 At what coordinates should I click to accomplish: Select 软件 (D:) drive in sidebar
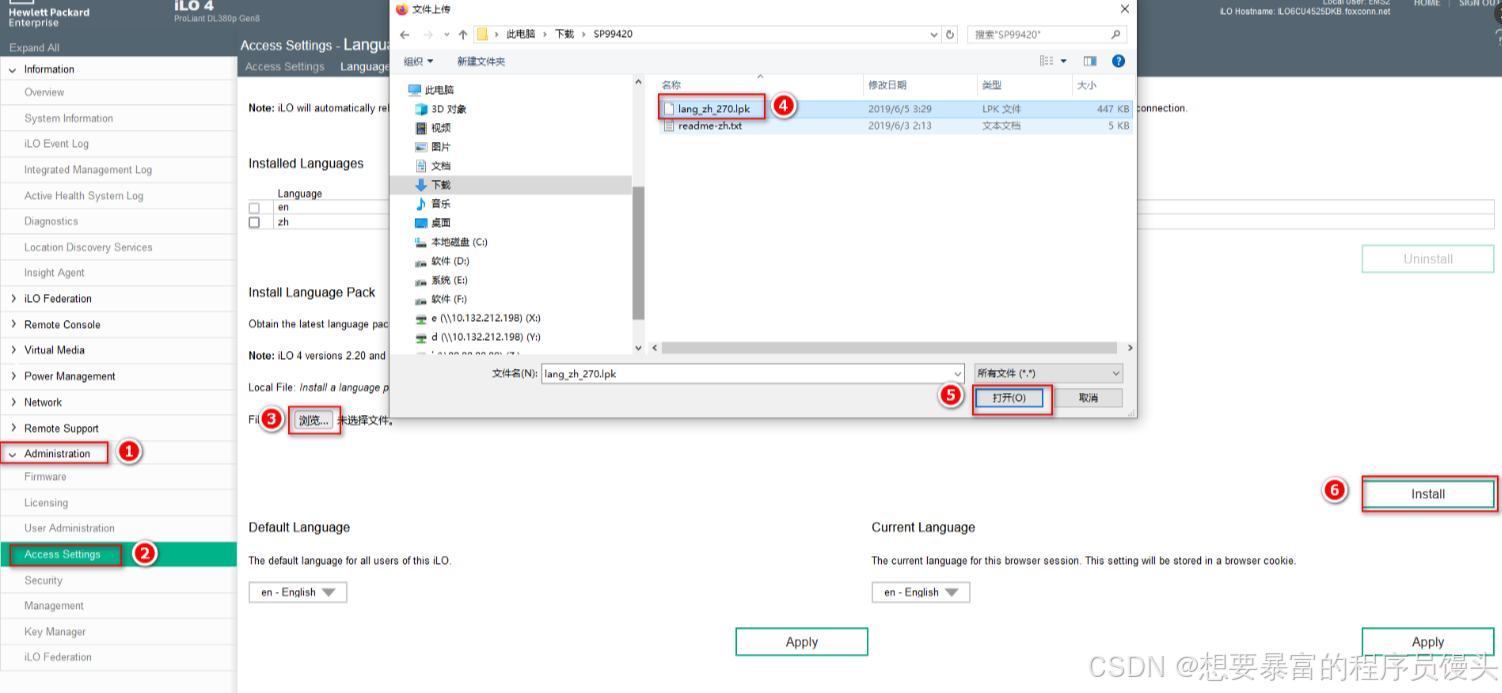click(441, 261)
